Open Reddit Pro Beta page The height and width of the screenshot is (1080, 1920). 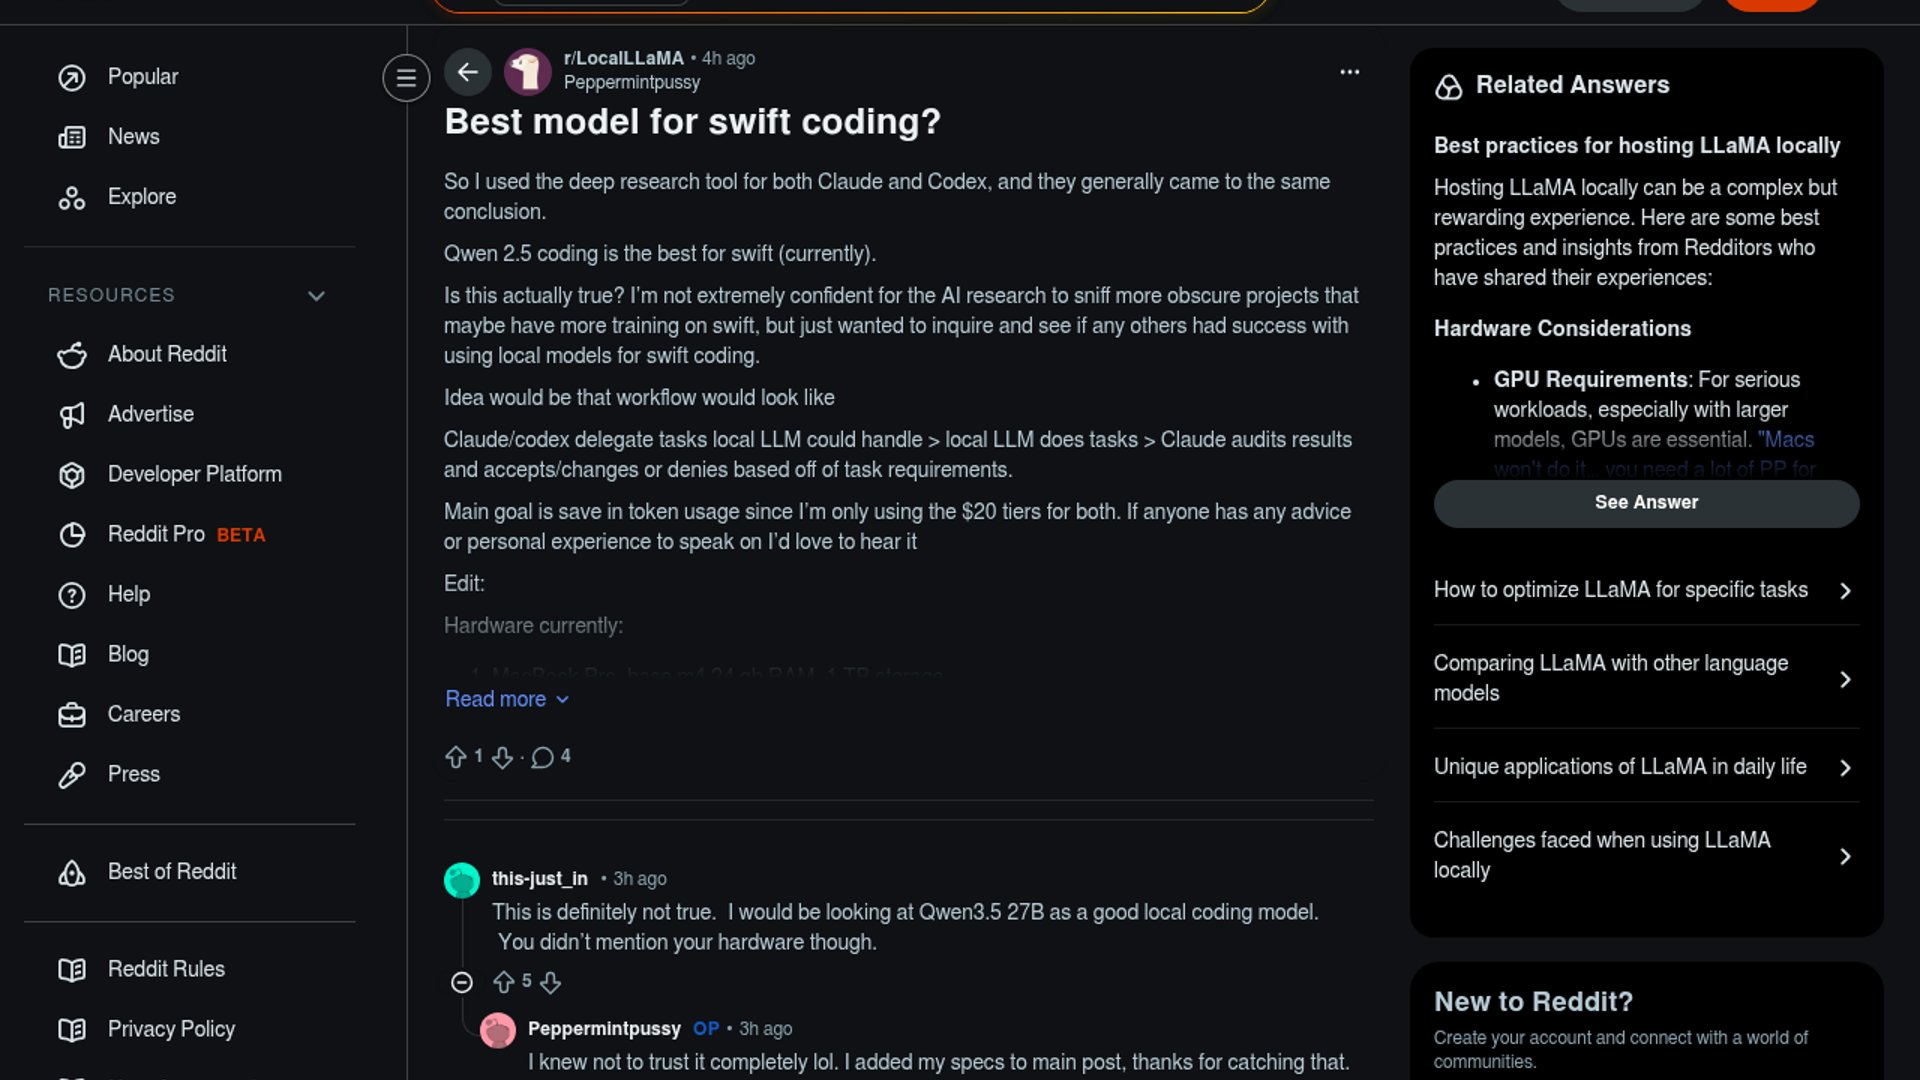186,534
